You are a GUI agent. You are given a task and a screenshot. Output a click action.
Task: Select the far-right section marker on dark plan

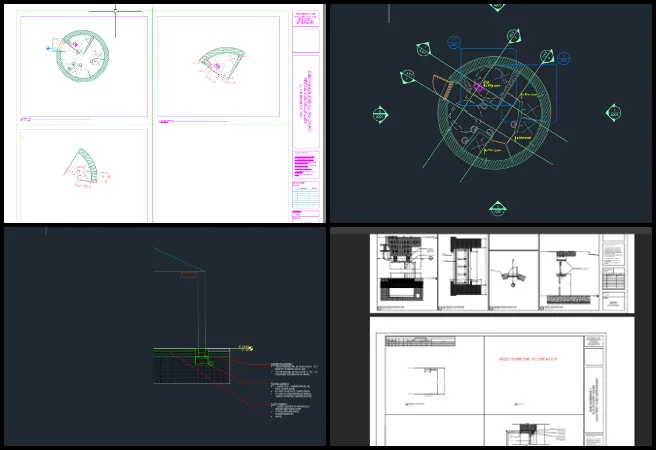[613, 113]
